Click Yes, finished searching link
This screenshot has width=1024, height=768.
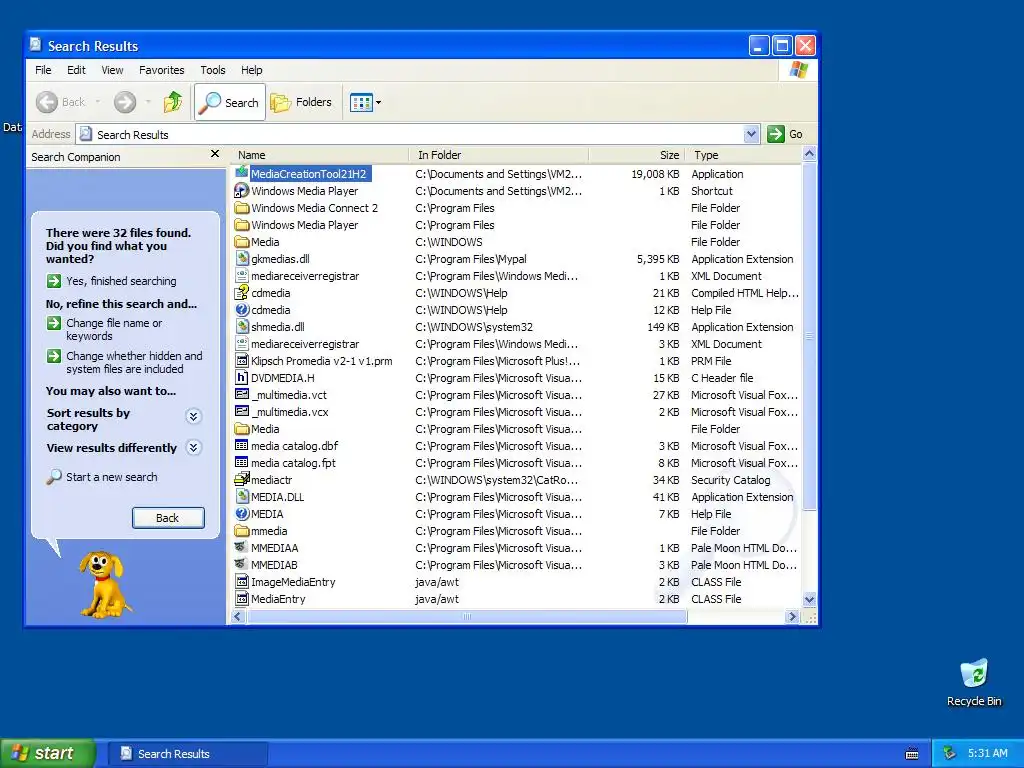(121, 281)
